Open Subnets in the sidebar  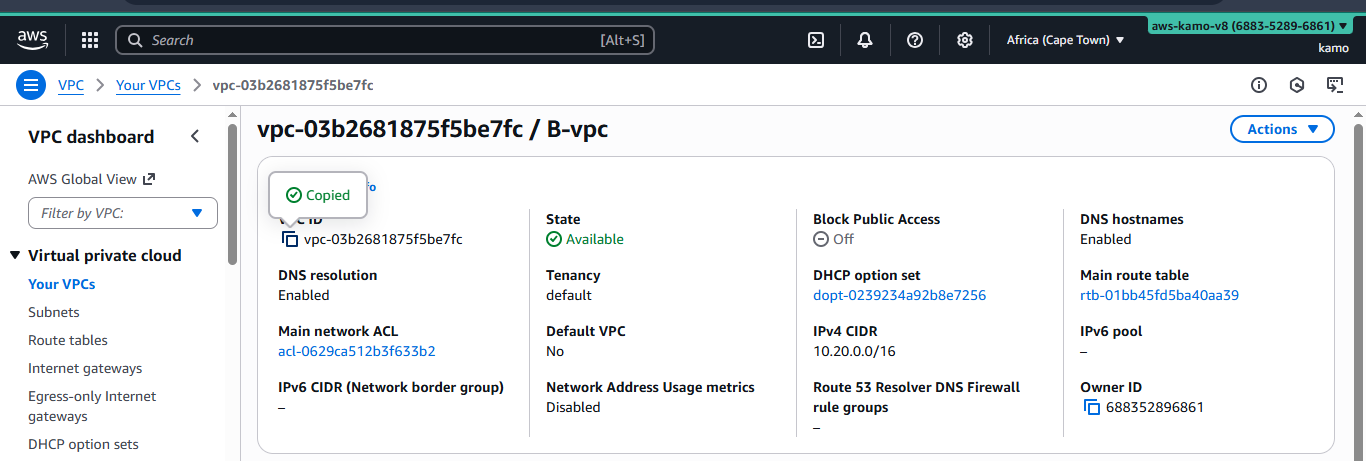tap(54, 312)
